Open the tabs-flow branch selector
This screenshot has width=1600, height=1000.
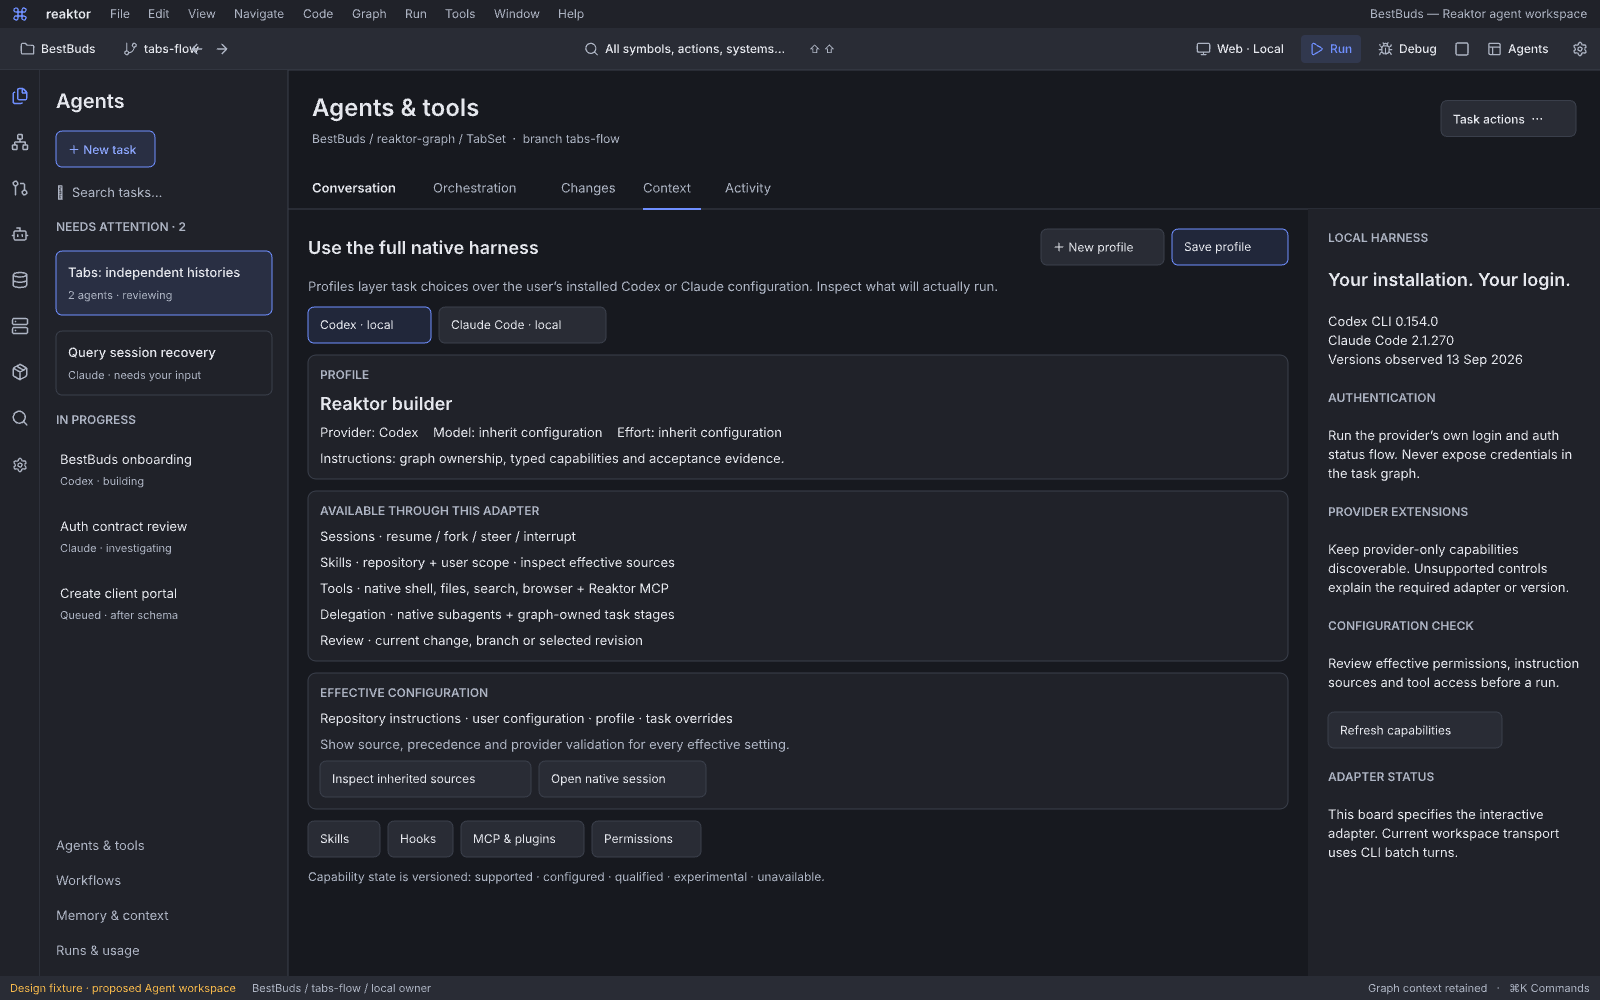pos(161,49)
